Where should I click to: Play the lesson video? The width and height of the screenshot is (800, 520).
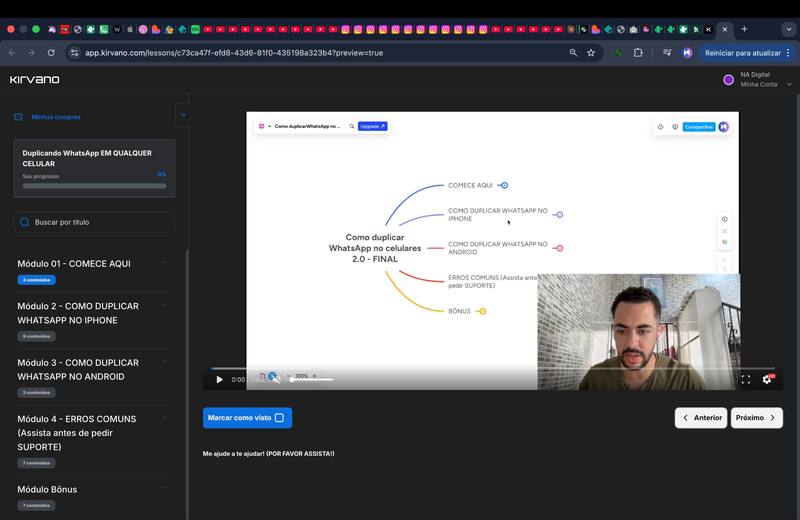coord(219,380)
